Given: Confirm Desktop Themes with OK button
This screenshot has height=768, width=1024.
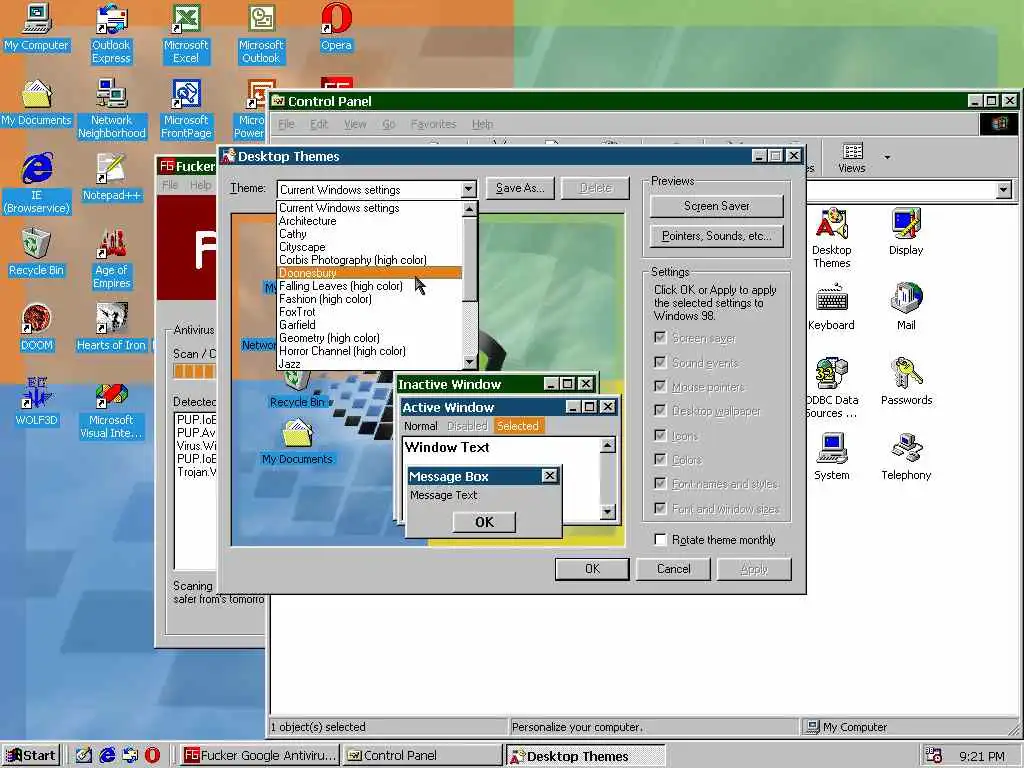Looking at the screenshot, I should click(592, 569).
